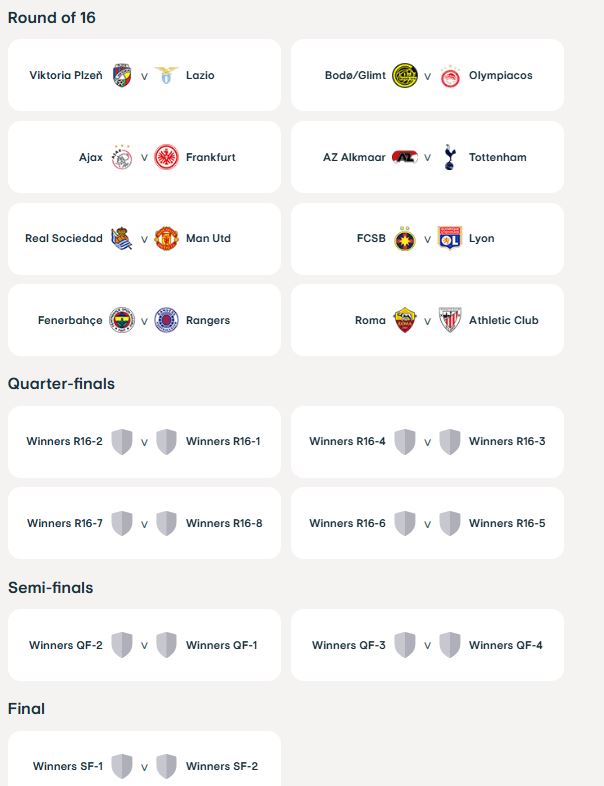
Task: Click the FCSB team name
Action: click(x=371, y=239)
